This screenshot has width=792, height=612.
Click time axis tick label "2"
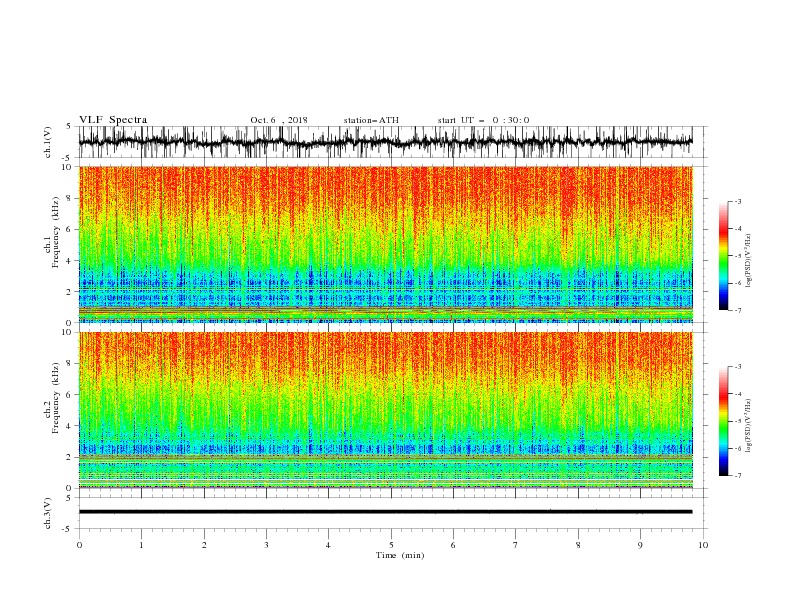pos(204,545)
